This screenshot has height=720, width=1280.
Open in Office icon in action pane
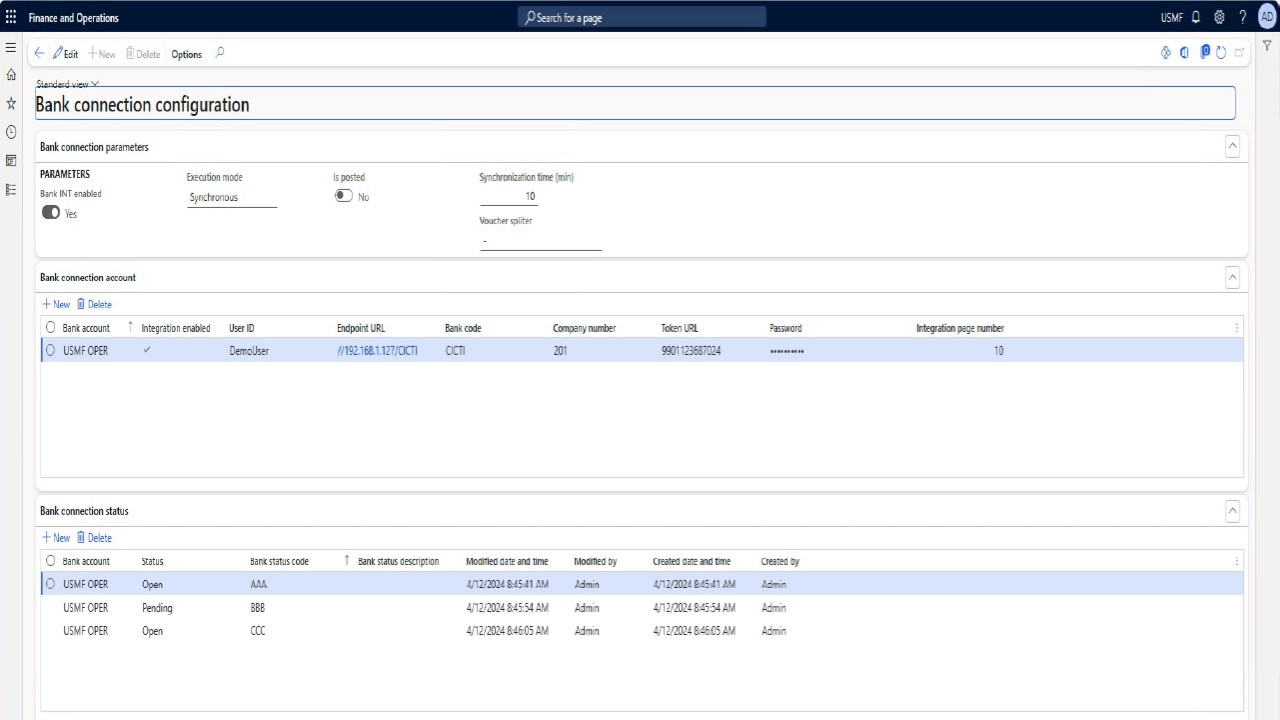(x=1185, y=53)
